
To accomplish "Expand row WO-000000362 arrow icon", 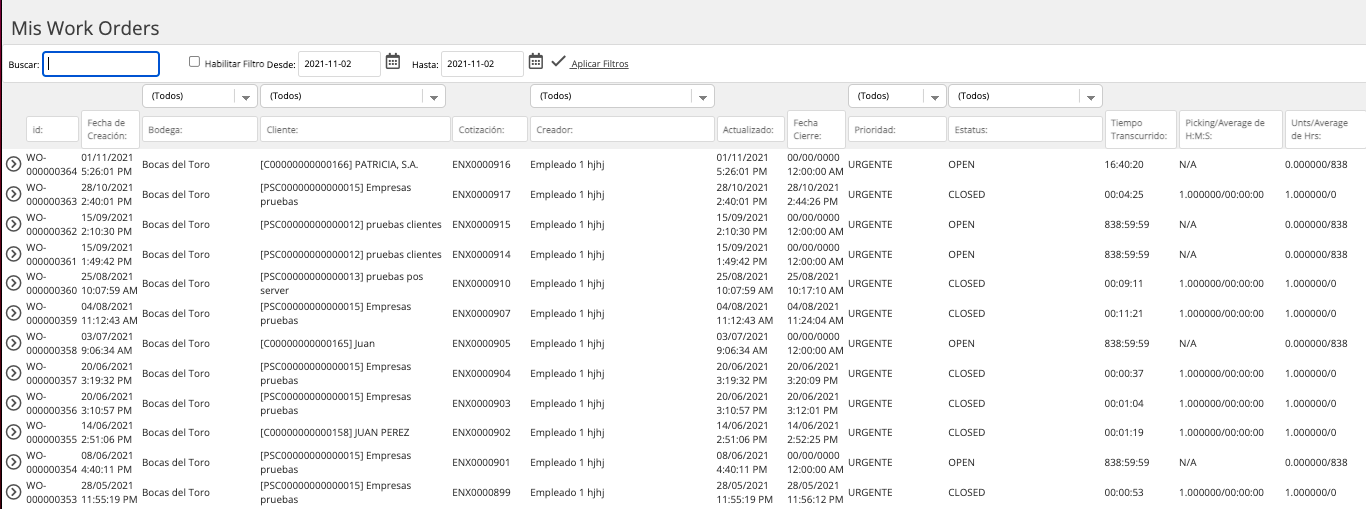I will (x=13, y=224).
